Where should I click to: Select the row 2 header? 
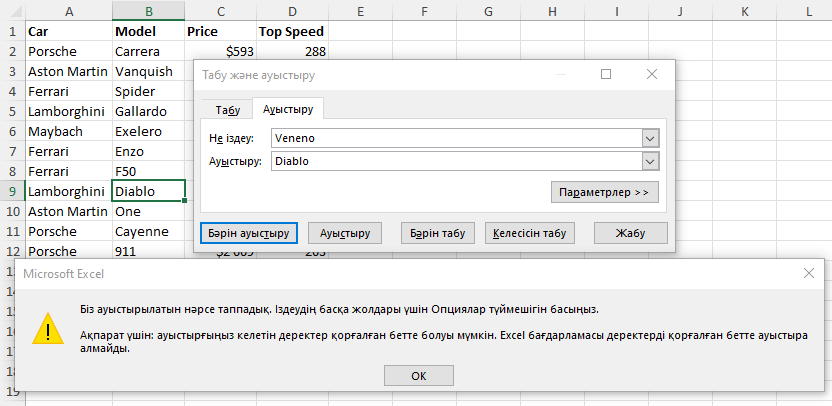point(11,51)
